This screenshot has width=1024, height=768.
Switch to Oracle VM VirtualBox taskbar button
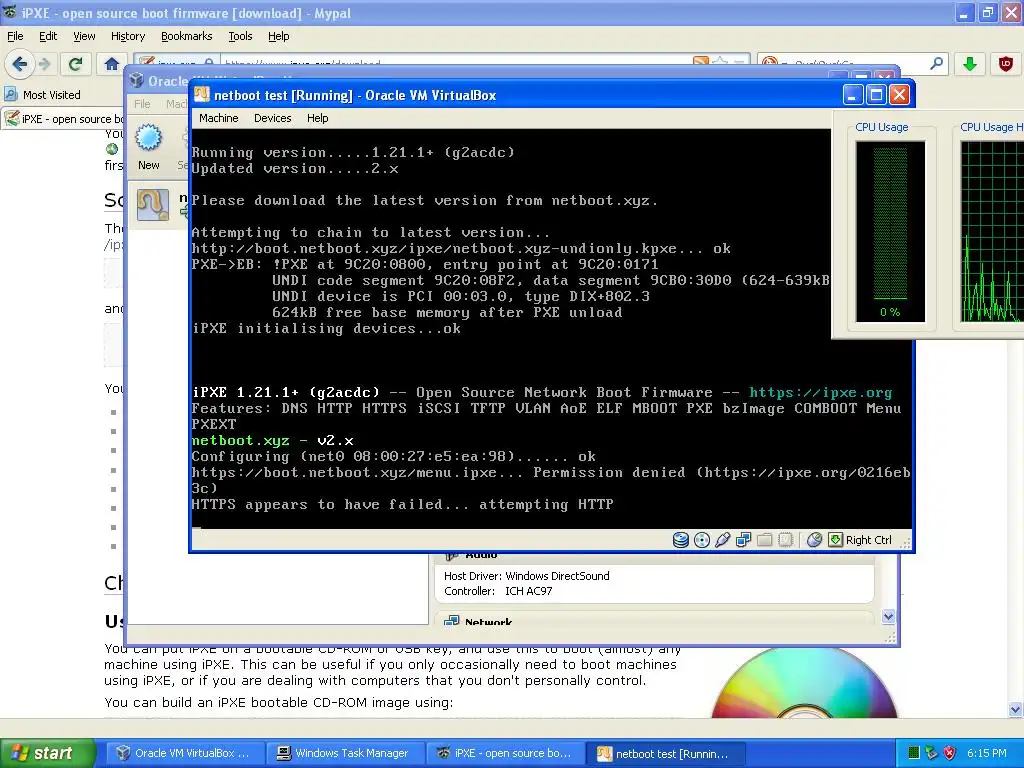(184, 753)
